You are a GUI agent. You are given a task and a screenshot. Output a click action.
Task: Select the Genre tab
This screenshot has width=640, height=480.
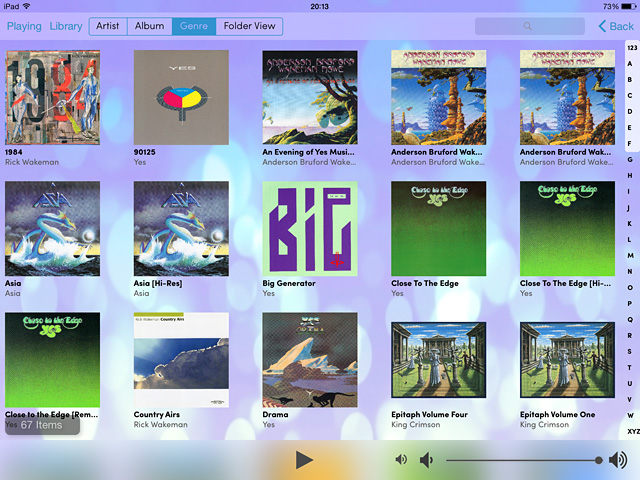point(193,26)
